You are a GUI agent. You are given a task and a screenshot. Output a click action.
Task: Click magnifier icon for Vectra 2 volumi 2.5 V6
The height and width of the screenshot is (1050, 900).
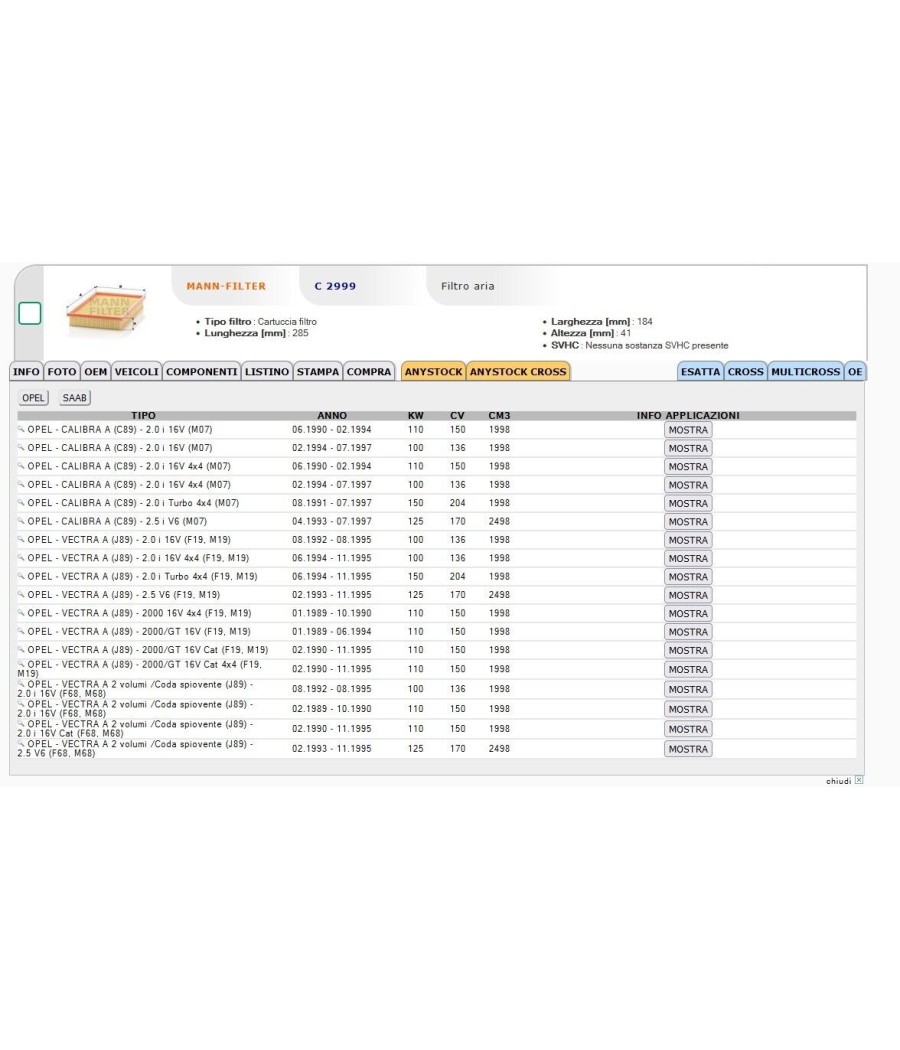pyautogui.click(x=21, y=743)
